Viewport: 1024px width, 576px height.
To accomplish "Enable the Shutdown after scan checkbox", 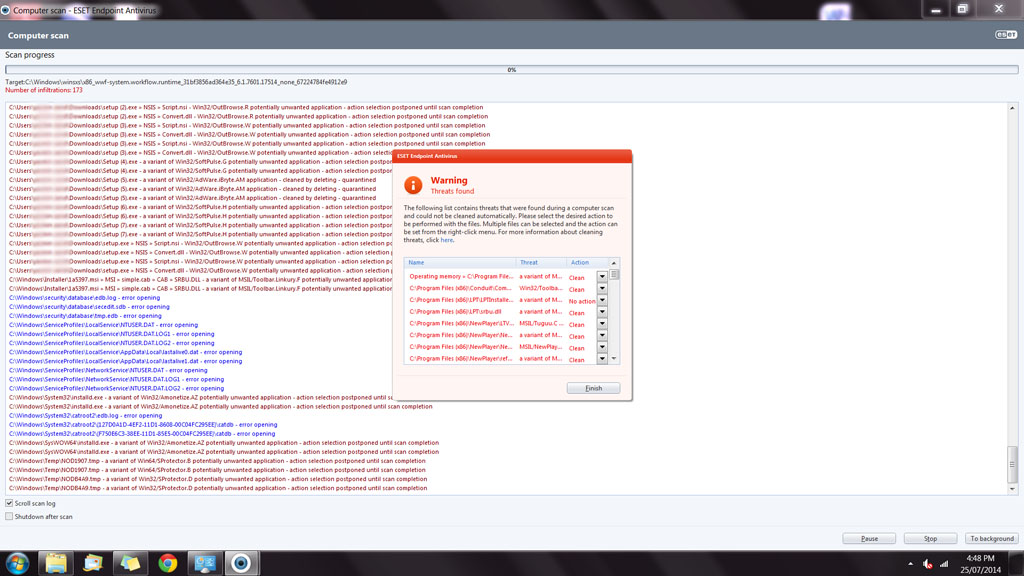I will coord(9,516).
